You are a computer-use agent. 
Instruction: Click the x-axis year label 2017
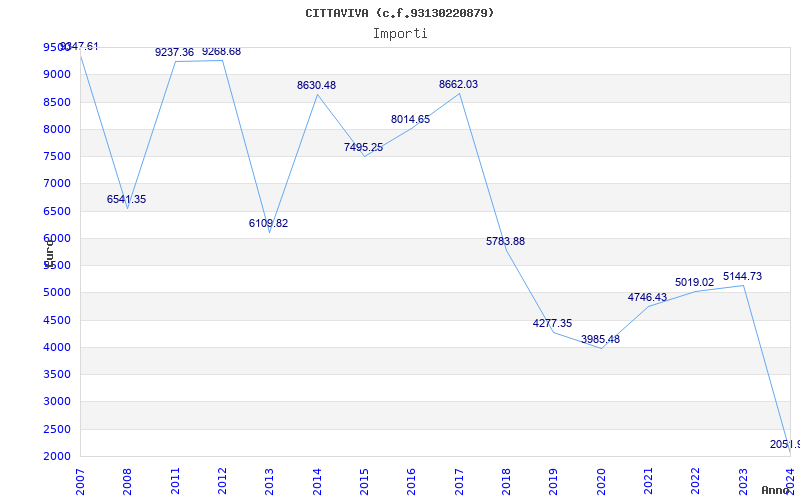click(x=459, y=482)
